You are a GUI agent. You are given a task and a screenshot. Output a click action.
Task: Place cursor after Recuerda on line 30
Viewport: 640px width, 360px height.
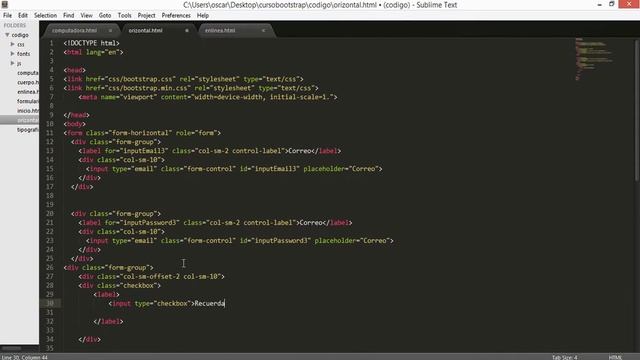pos(225,304)
